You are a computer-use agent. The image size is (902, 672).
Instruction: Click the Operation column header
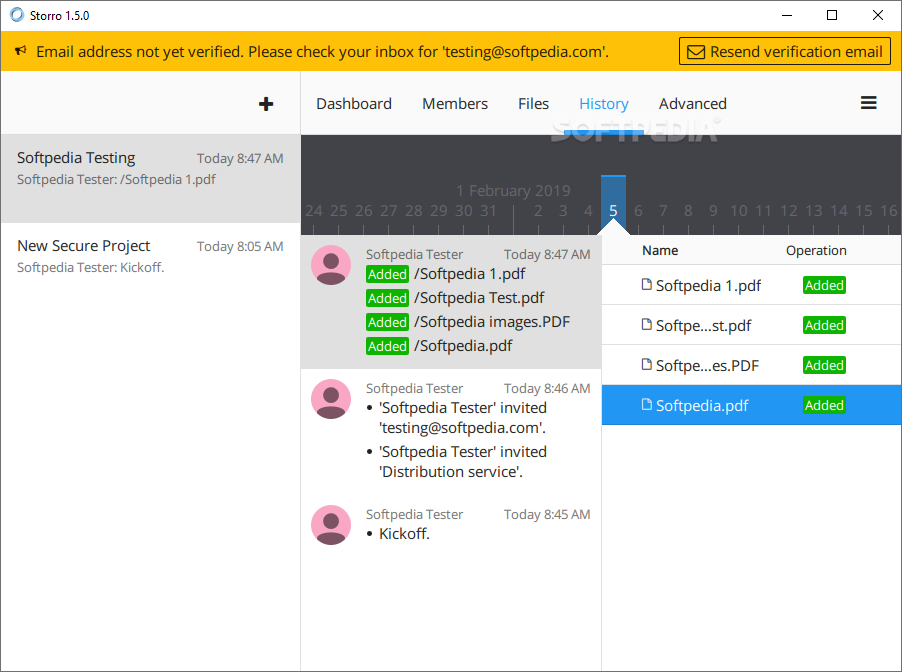[x=816, y=250]
